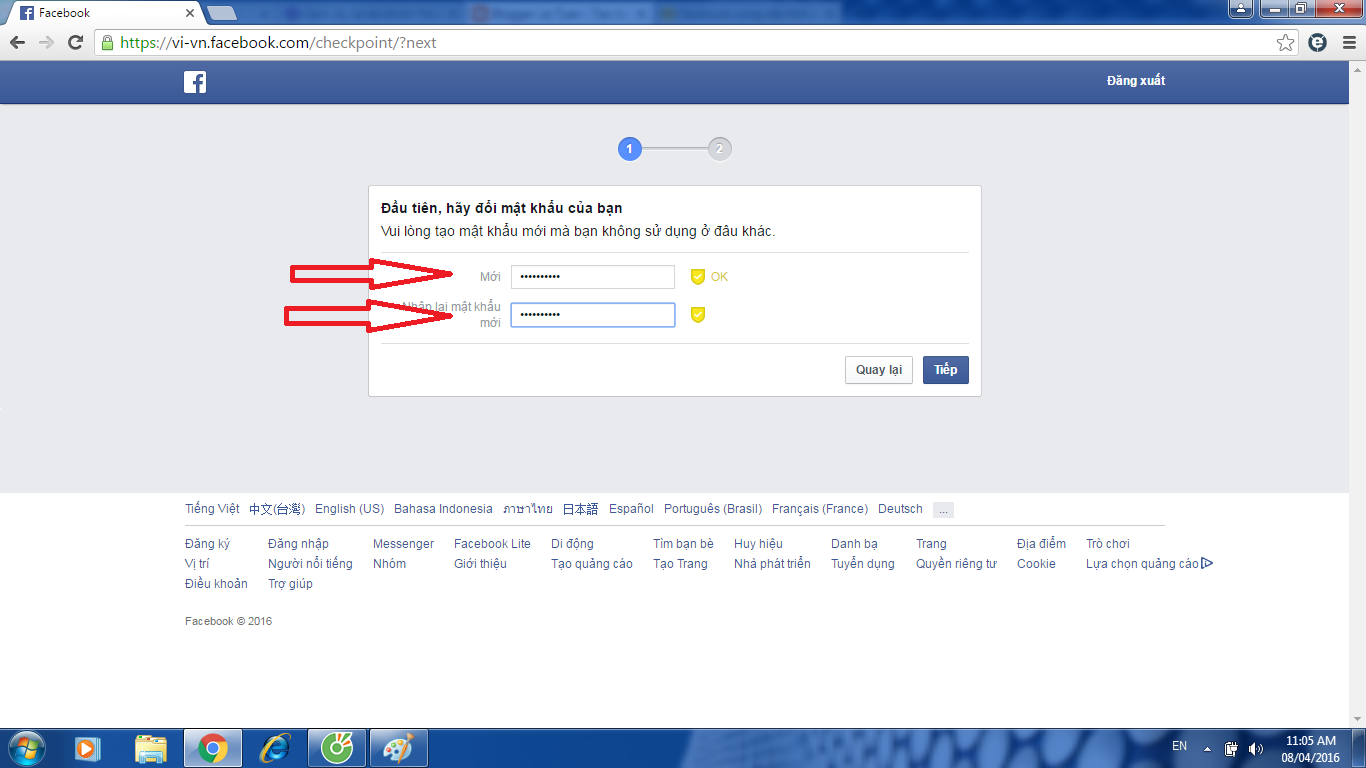This screenshot has height=768, width=1366.
Task: Select Español language link
Action: click(x=631, y=509)
